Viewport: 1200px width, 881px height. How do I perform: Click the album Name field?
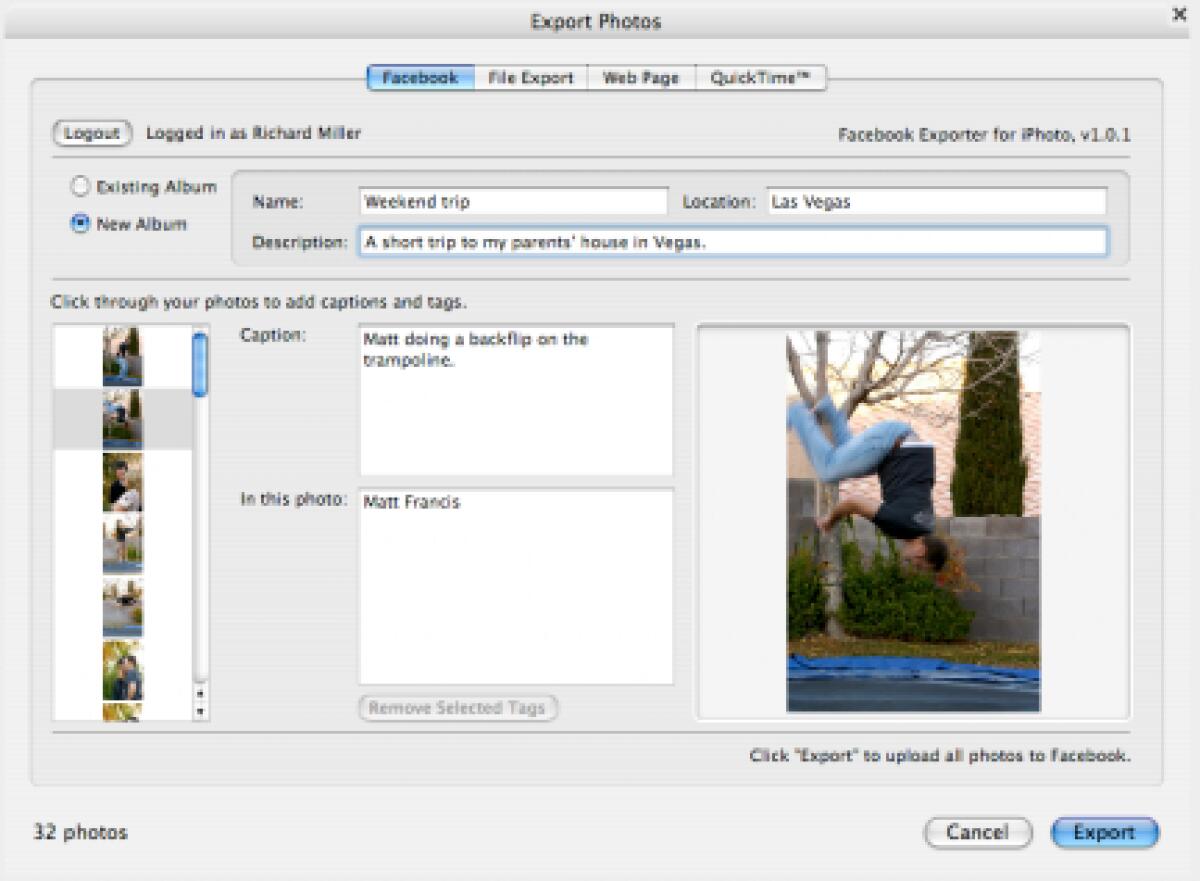tap(513, 202)
